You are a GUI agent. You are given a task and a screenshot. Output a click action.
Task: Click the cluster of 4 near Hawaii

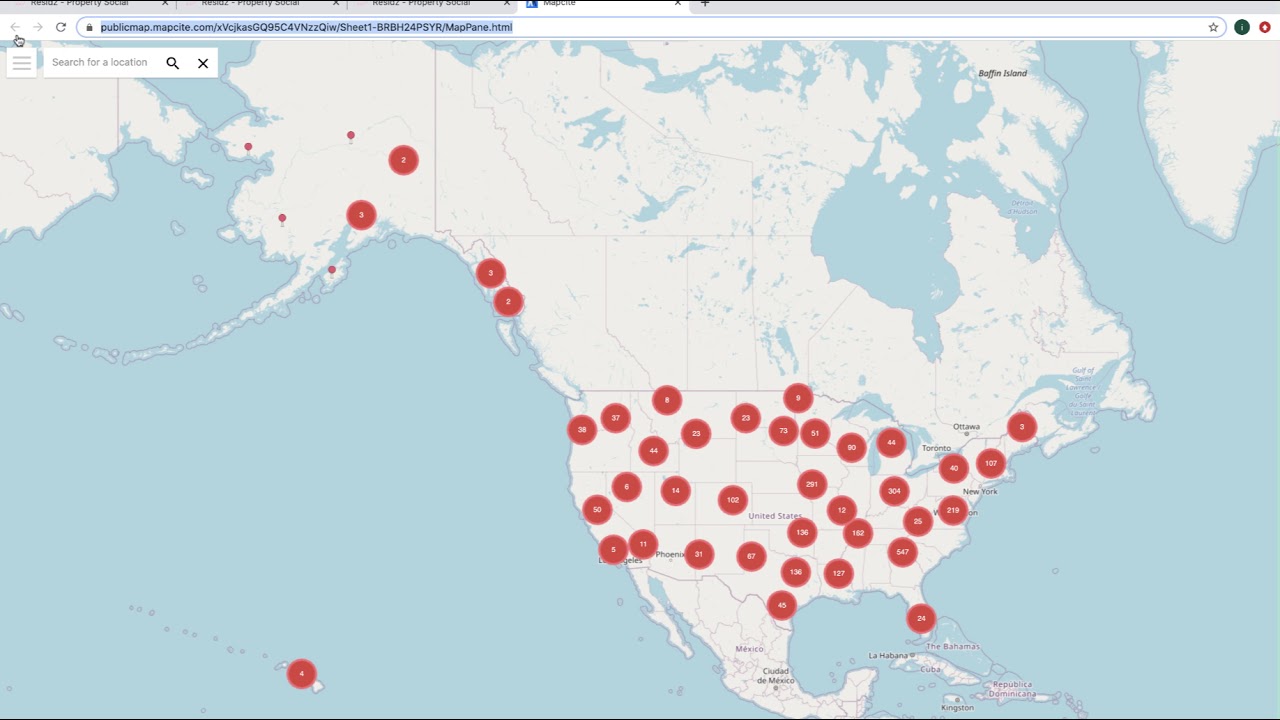302,673
